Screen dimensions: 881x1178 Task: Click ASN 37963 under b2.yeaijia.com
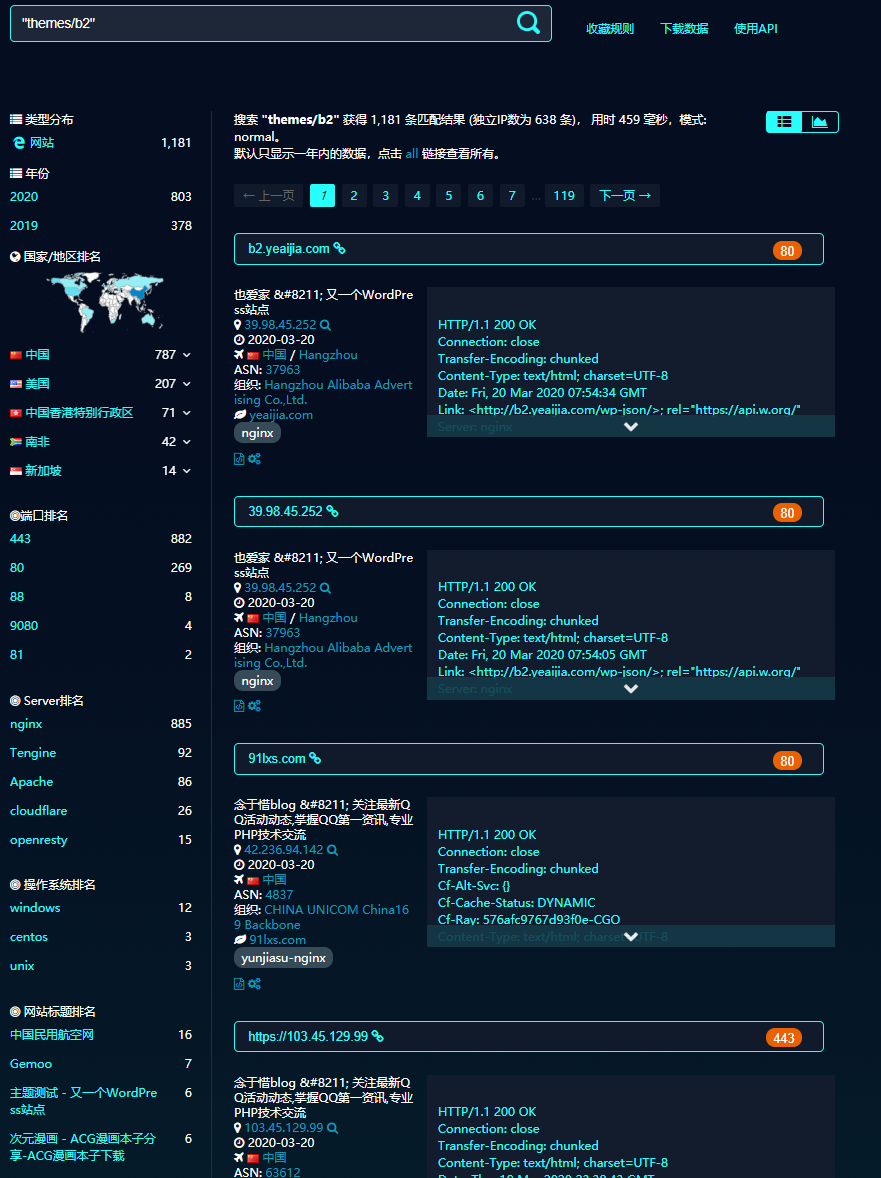(x=282, y=370)
